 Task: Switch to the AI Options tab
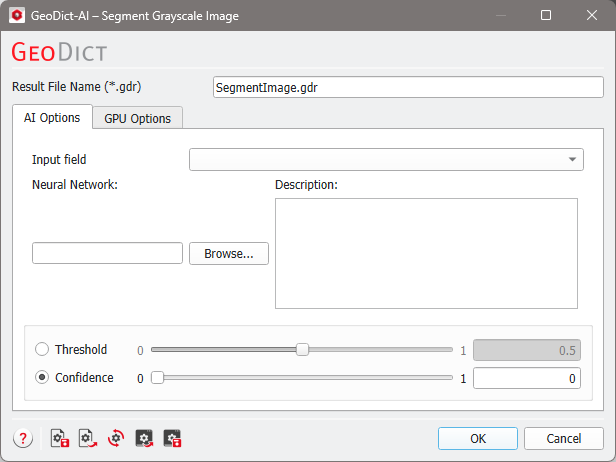(52, 117)
